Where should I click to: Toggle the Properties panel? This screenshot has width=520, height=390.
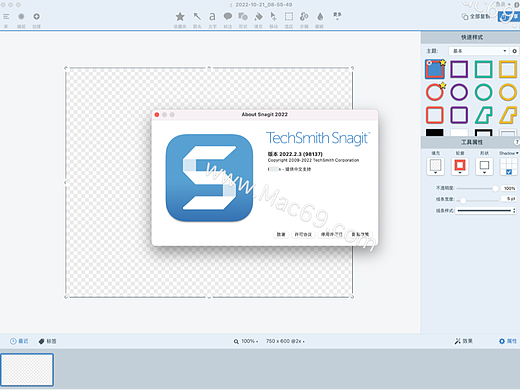coord(508,341)
